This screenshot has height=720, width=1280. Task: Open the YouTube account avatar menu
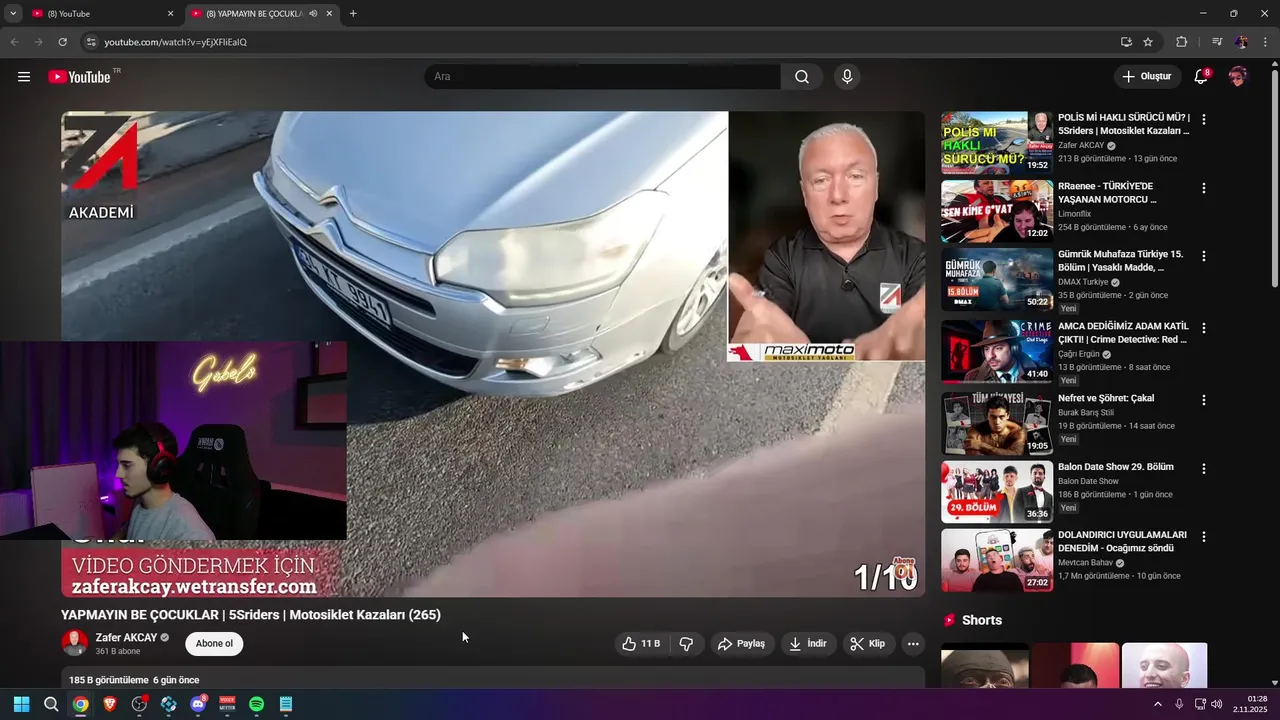(1238, 77)
